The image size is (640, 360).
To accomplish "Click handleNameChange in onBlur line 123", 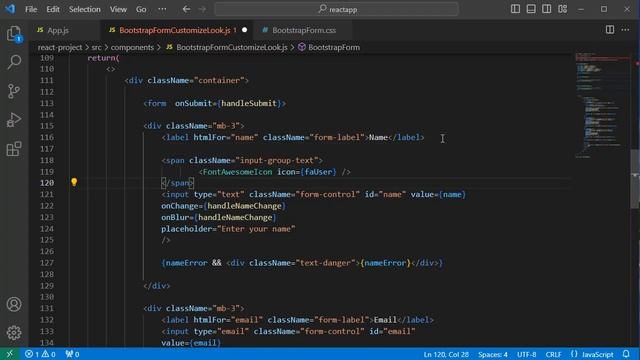I will 235,217.
